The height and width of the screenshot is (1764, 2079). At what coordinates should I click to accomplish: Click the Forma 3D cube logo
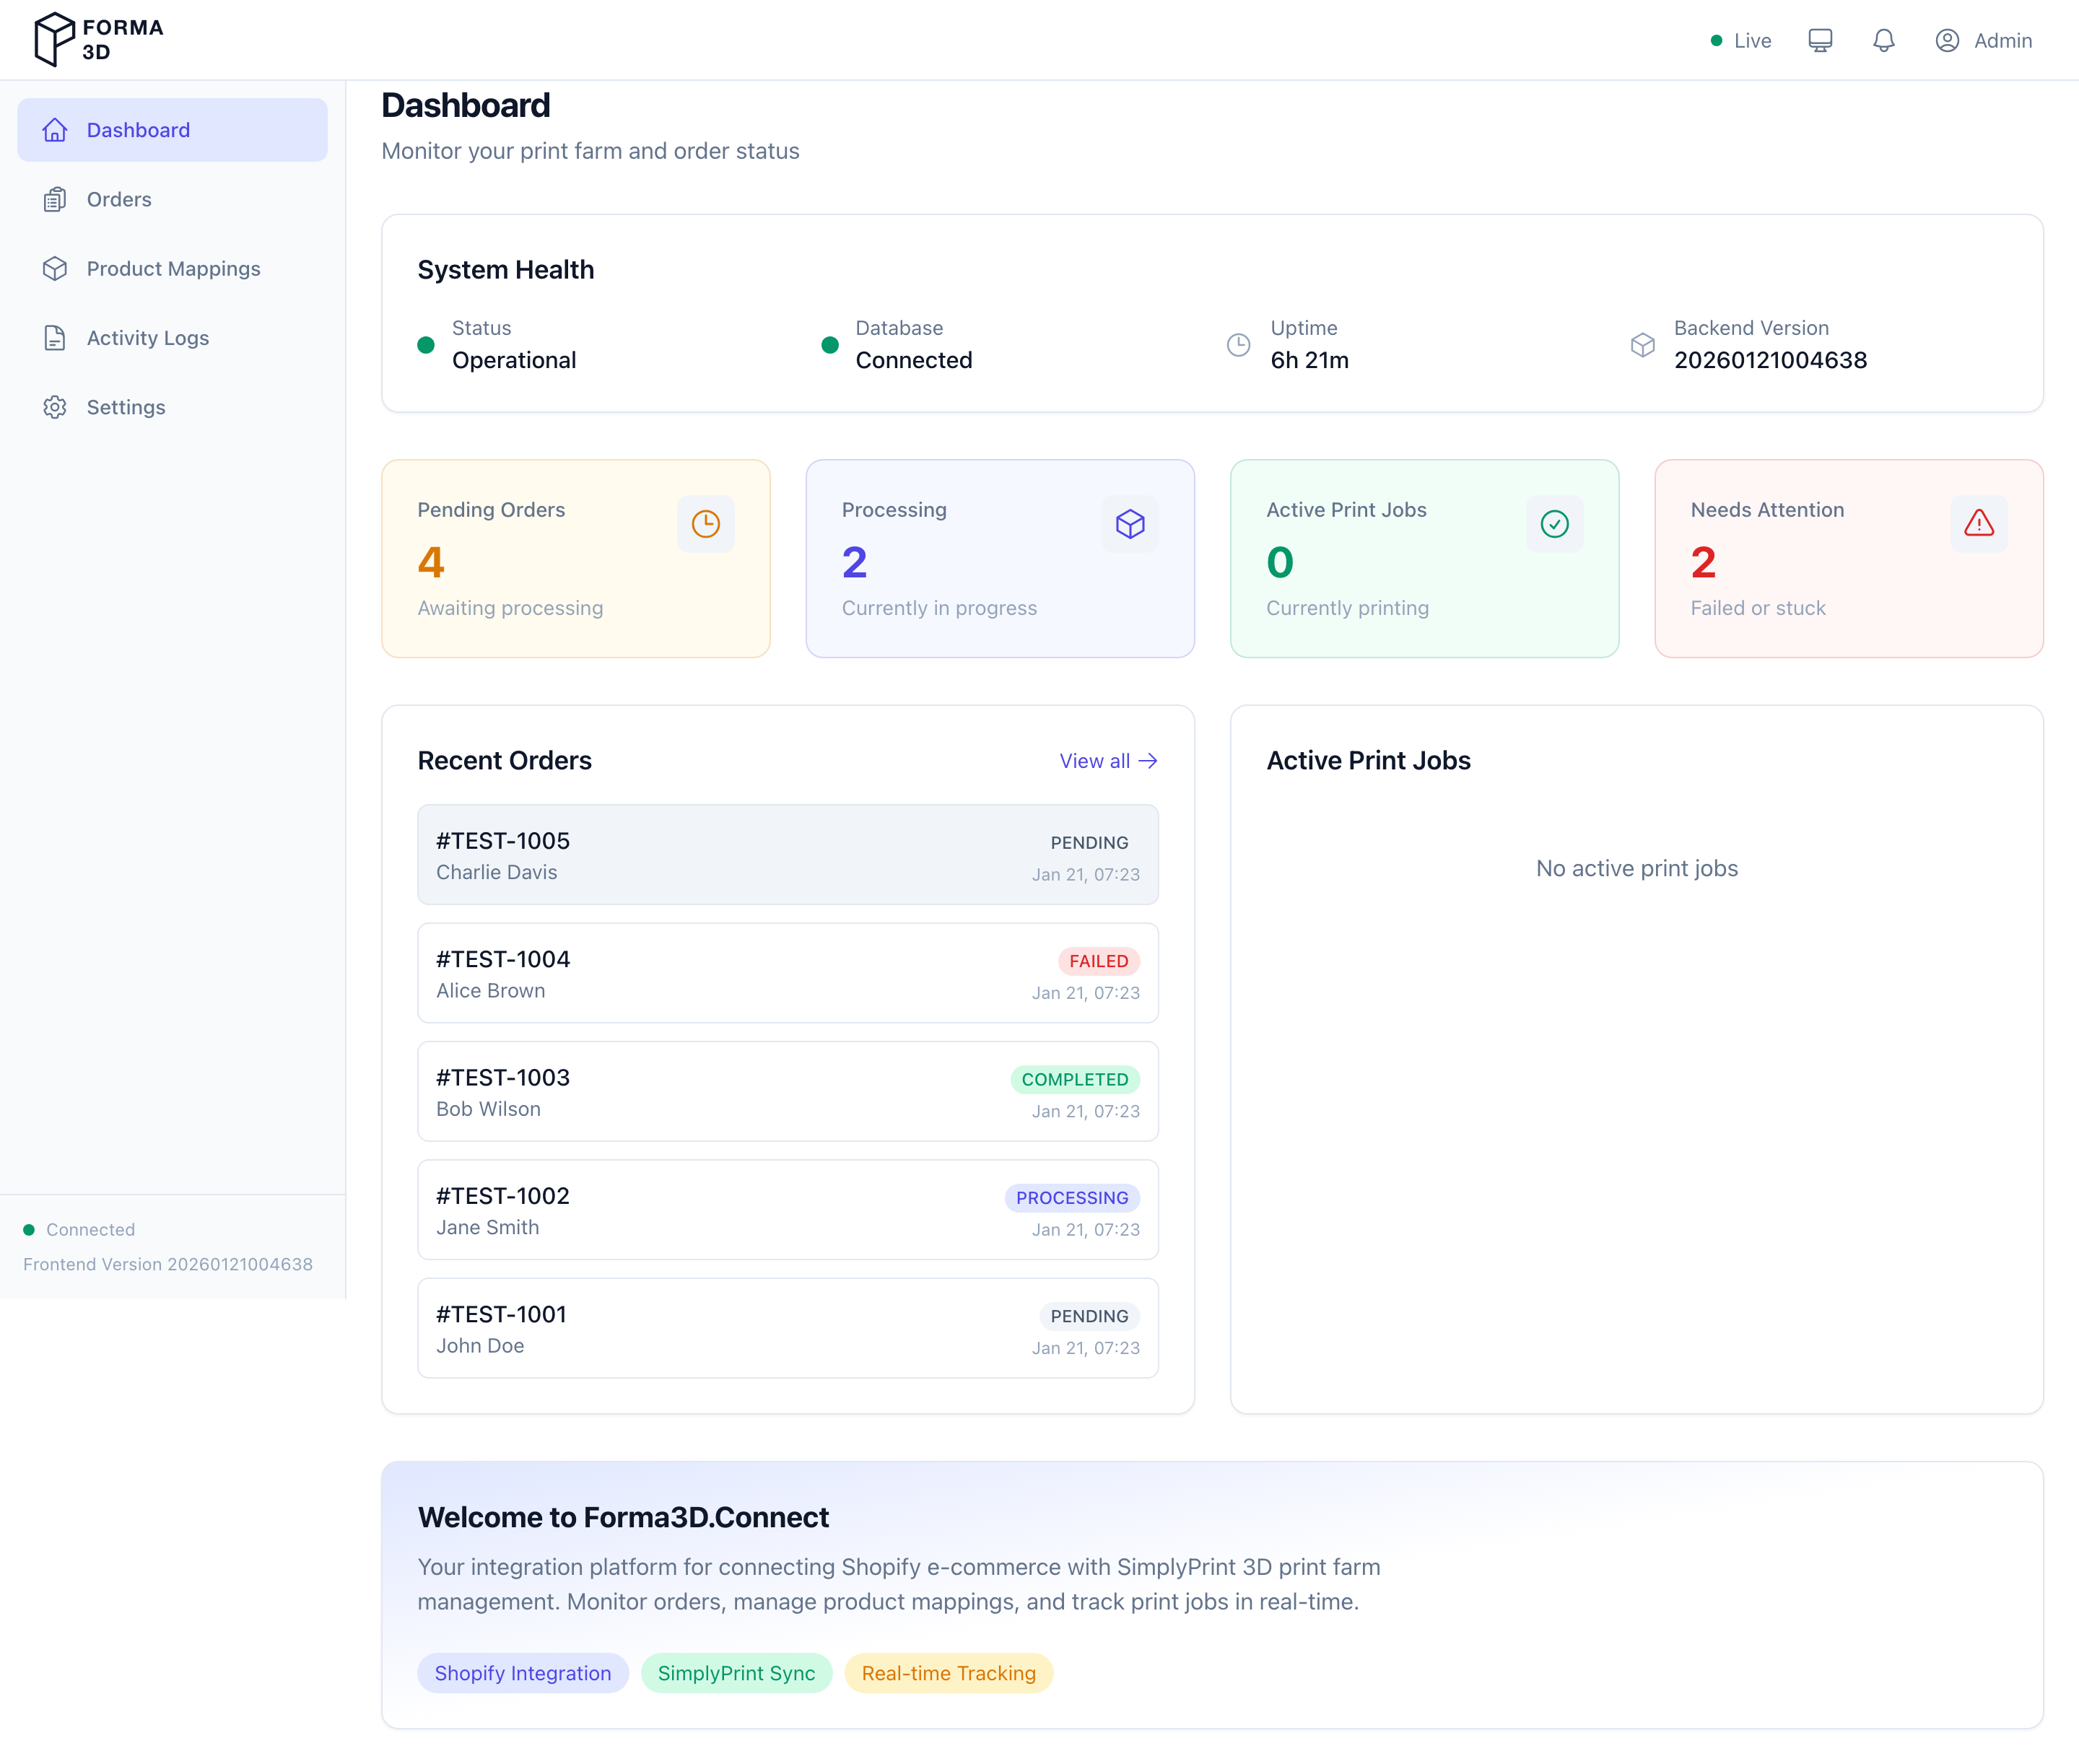pos(54,39)
